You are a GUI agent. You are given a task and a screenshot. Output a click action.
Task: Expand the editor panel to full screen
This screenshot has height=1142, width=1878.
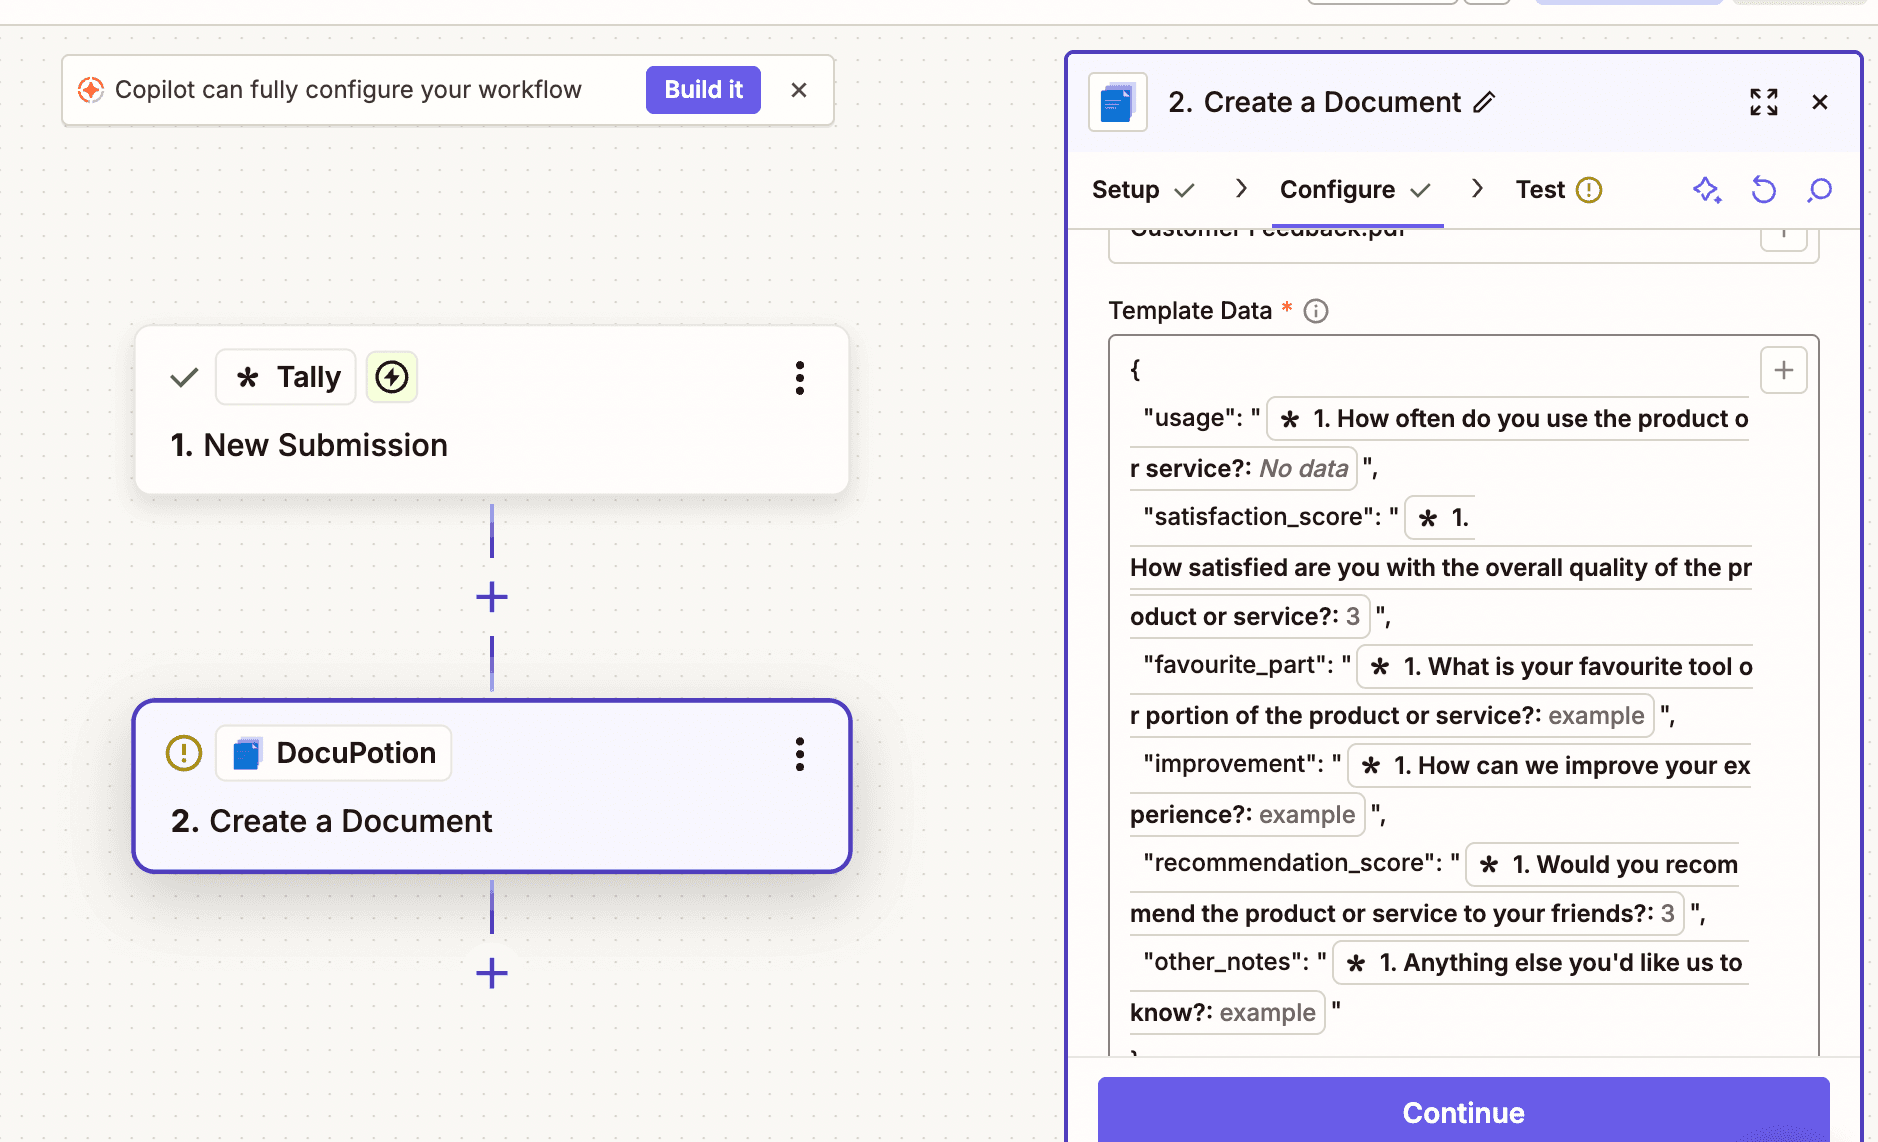(1764, 102)
